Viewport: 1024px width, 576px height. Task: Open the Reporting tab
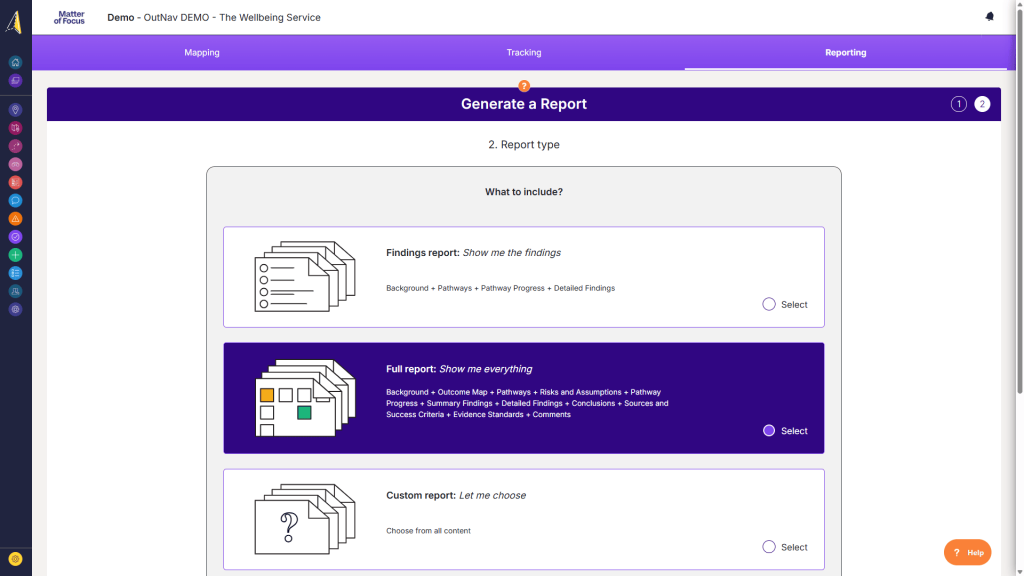click(845, 53)
